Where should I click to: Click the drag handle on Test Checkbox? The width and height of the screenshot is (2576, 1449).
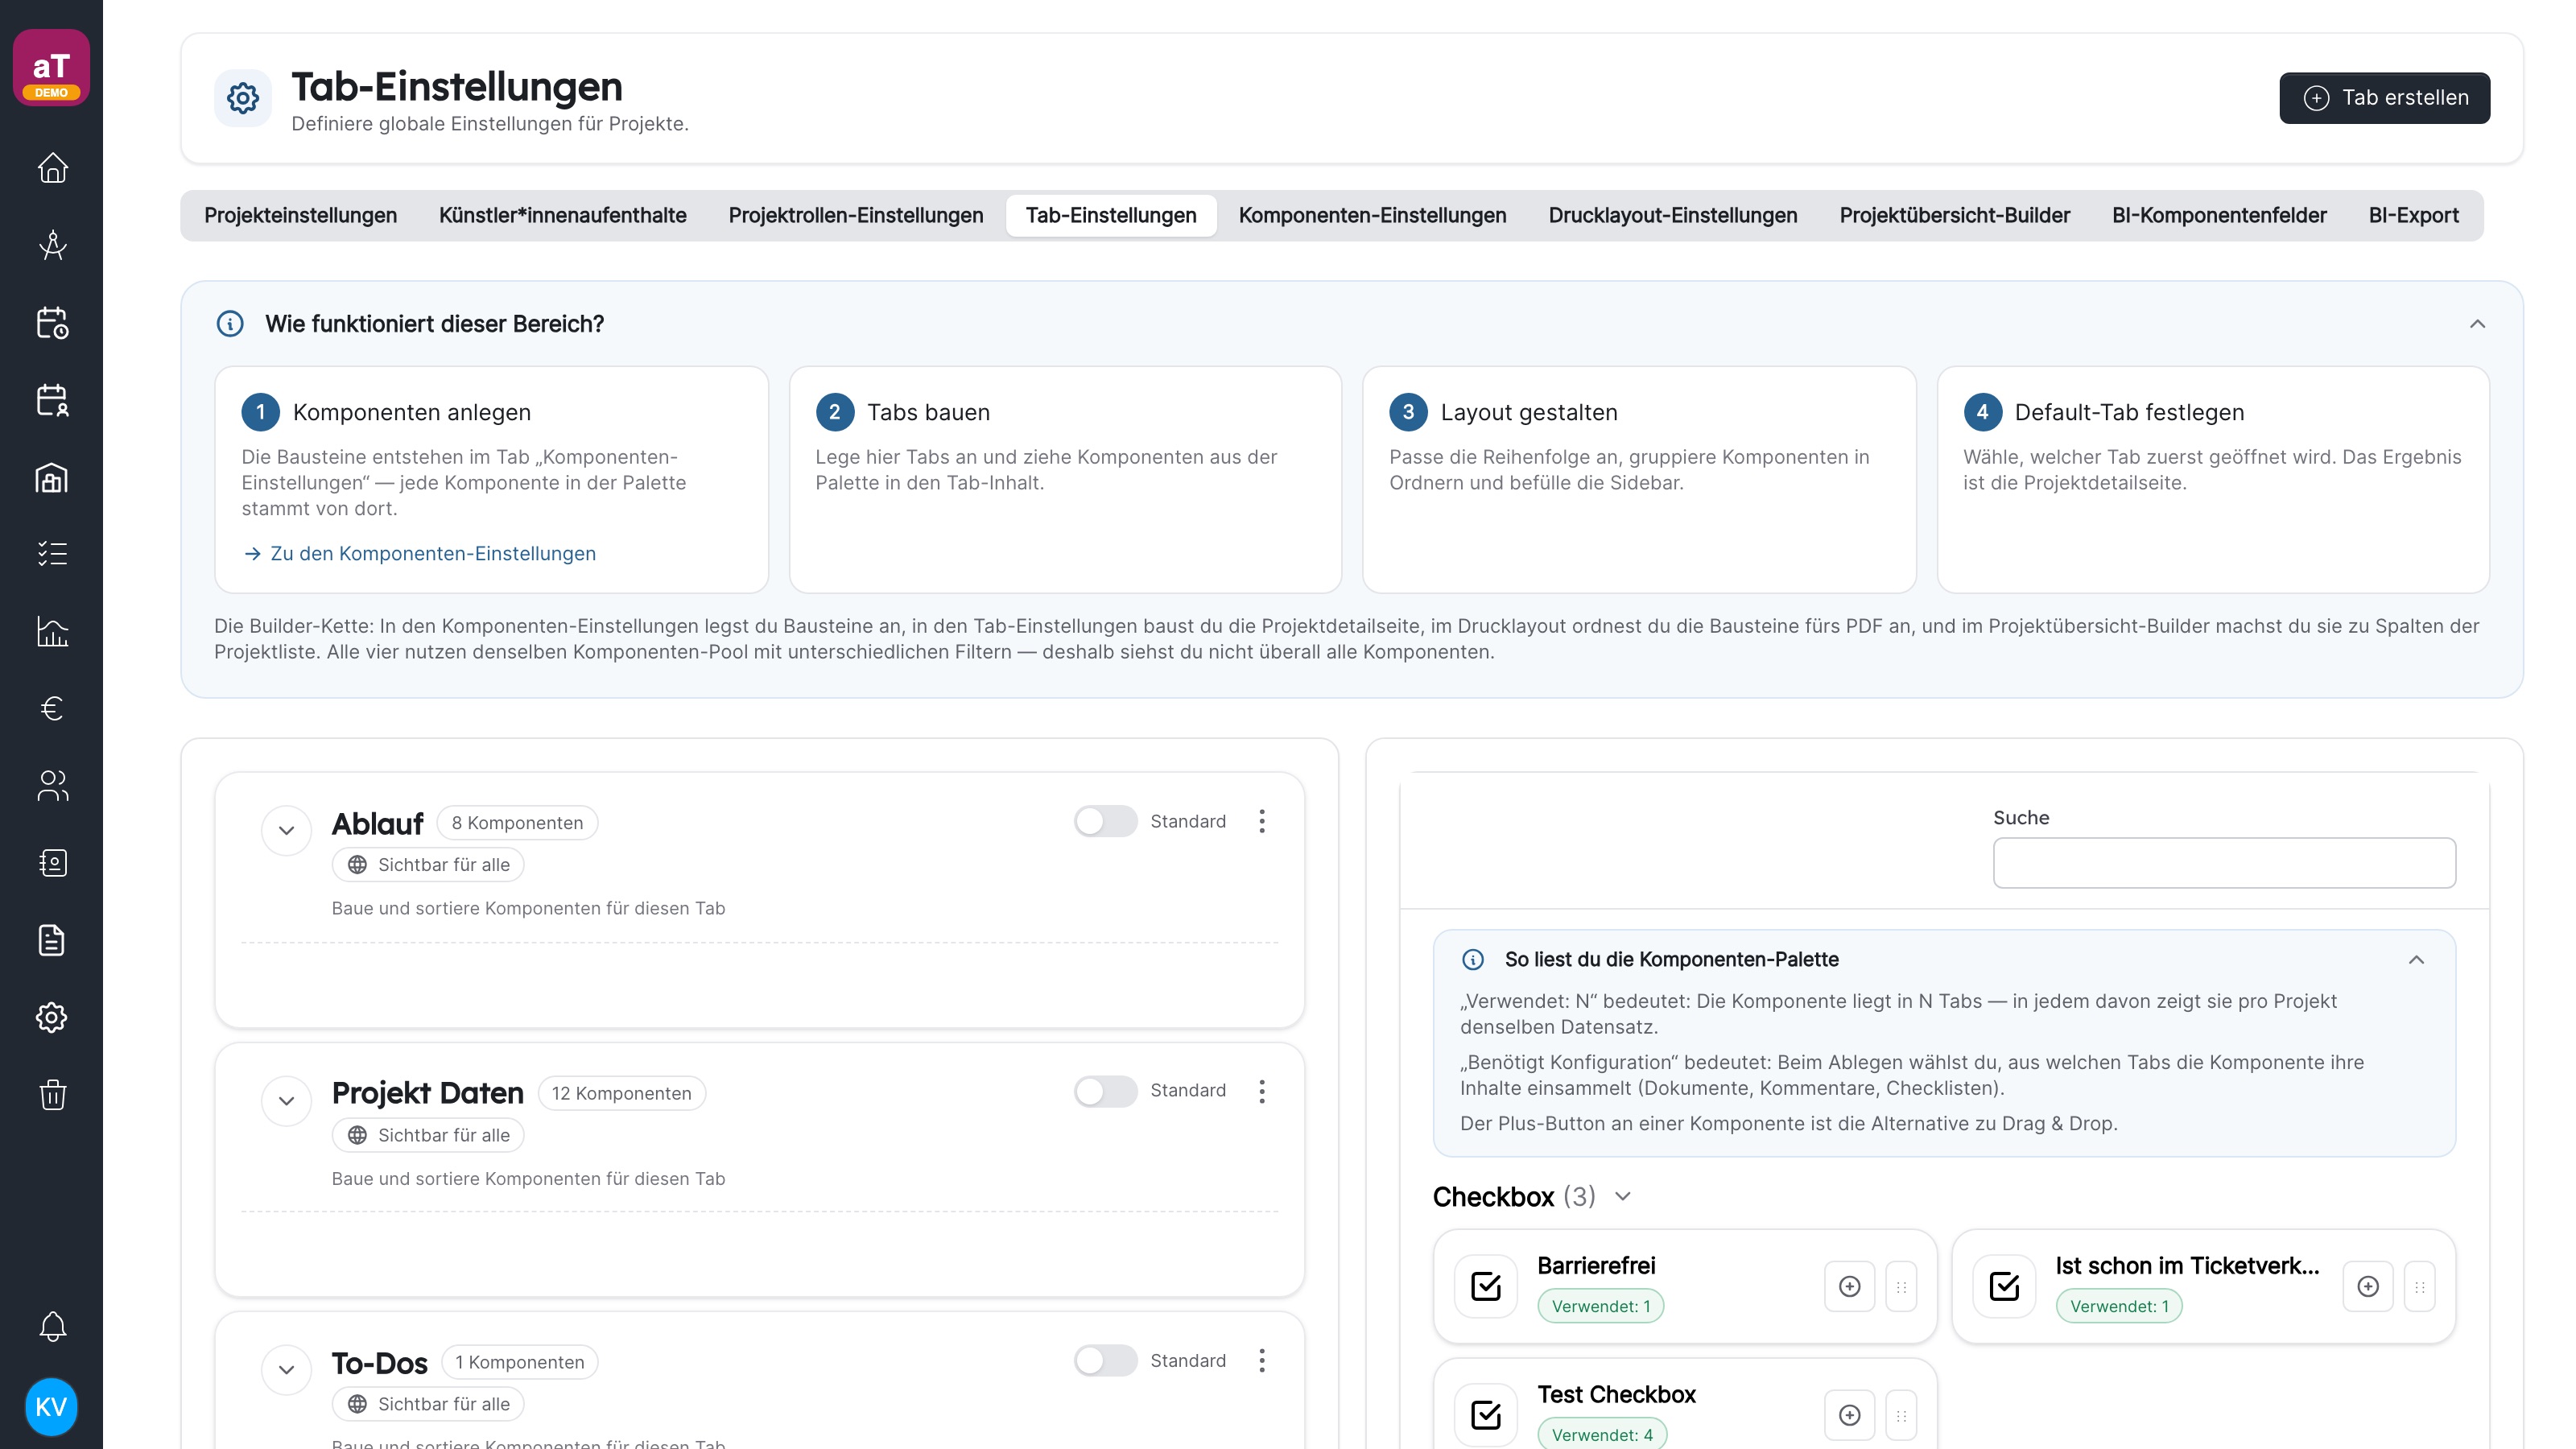pyautogui.click(x=1901, y=1415)
